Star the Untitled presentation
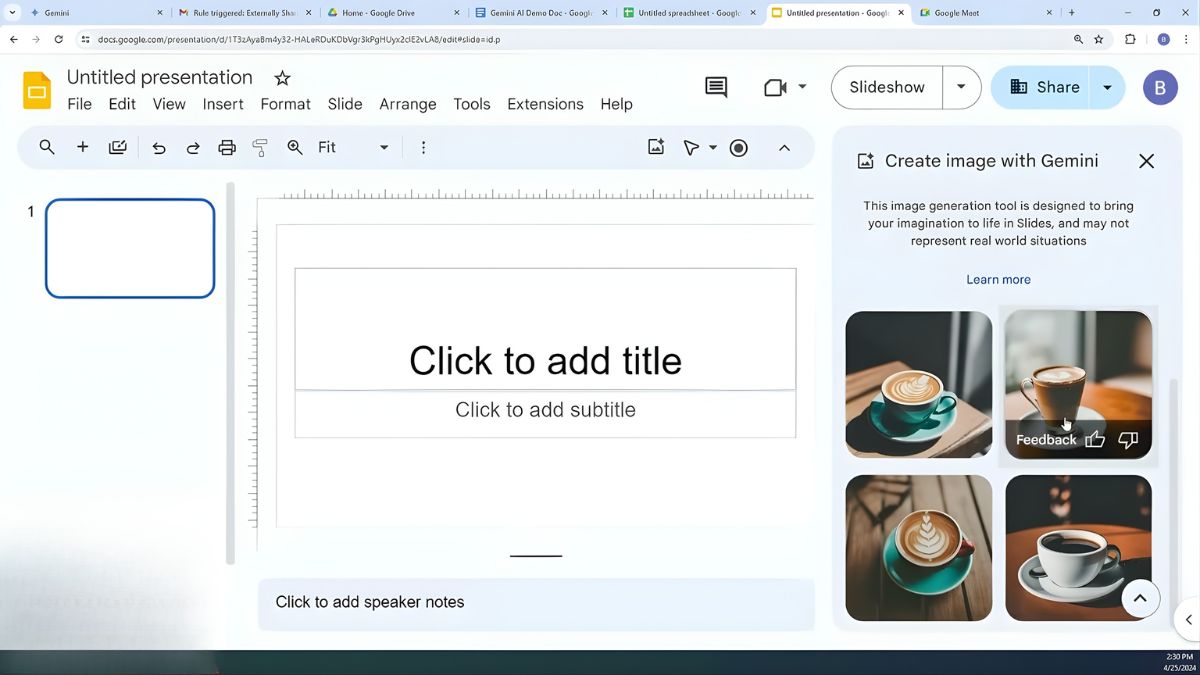Image resolution: width=1200 pixels, height=675 pixels. 281,78
